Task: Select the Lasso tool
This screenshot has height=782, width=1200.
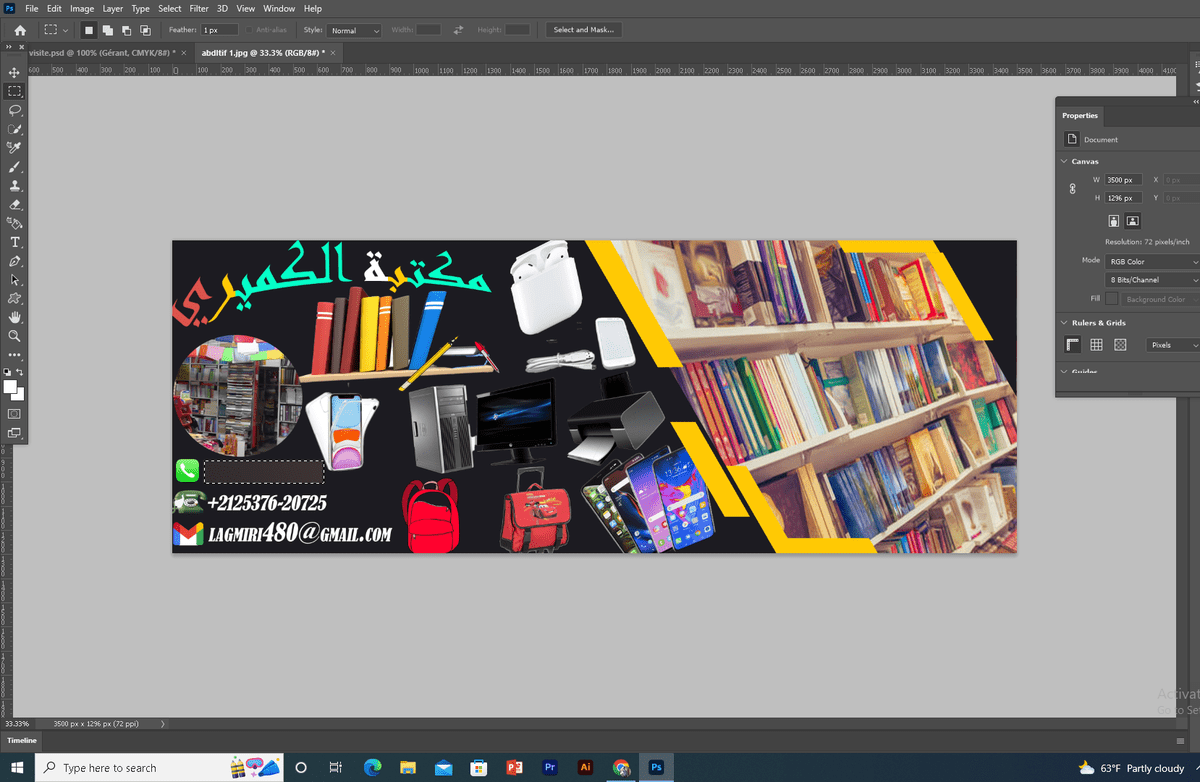Action: (15, 110)
